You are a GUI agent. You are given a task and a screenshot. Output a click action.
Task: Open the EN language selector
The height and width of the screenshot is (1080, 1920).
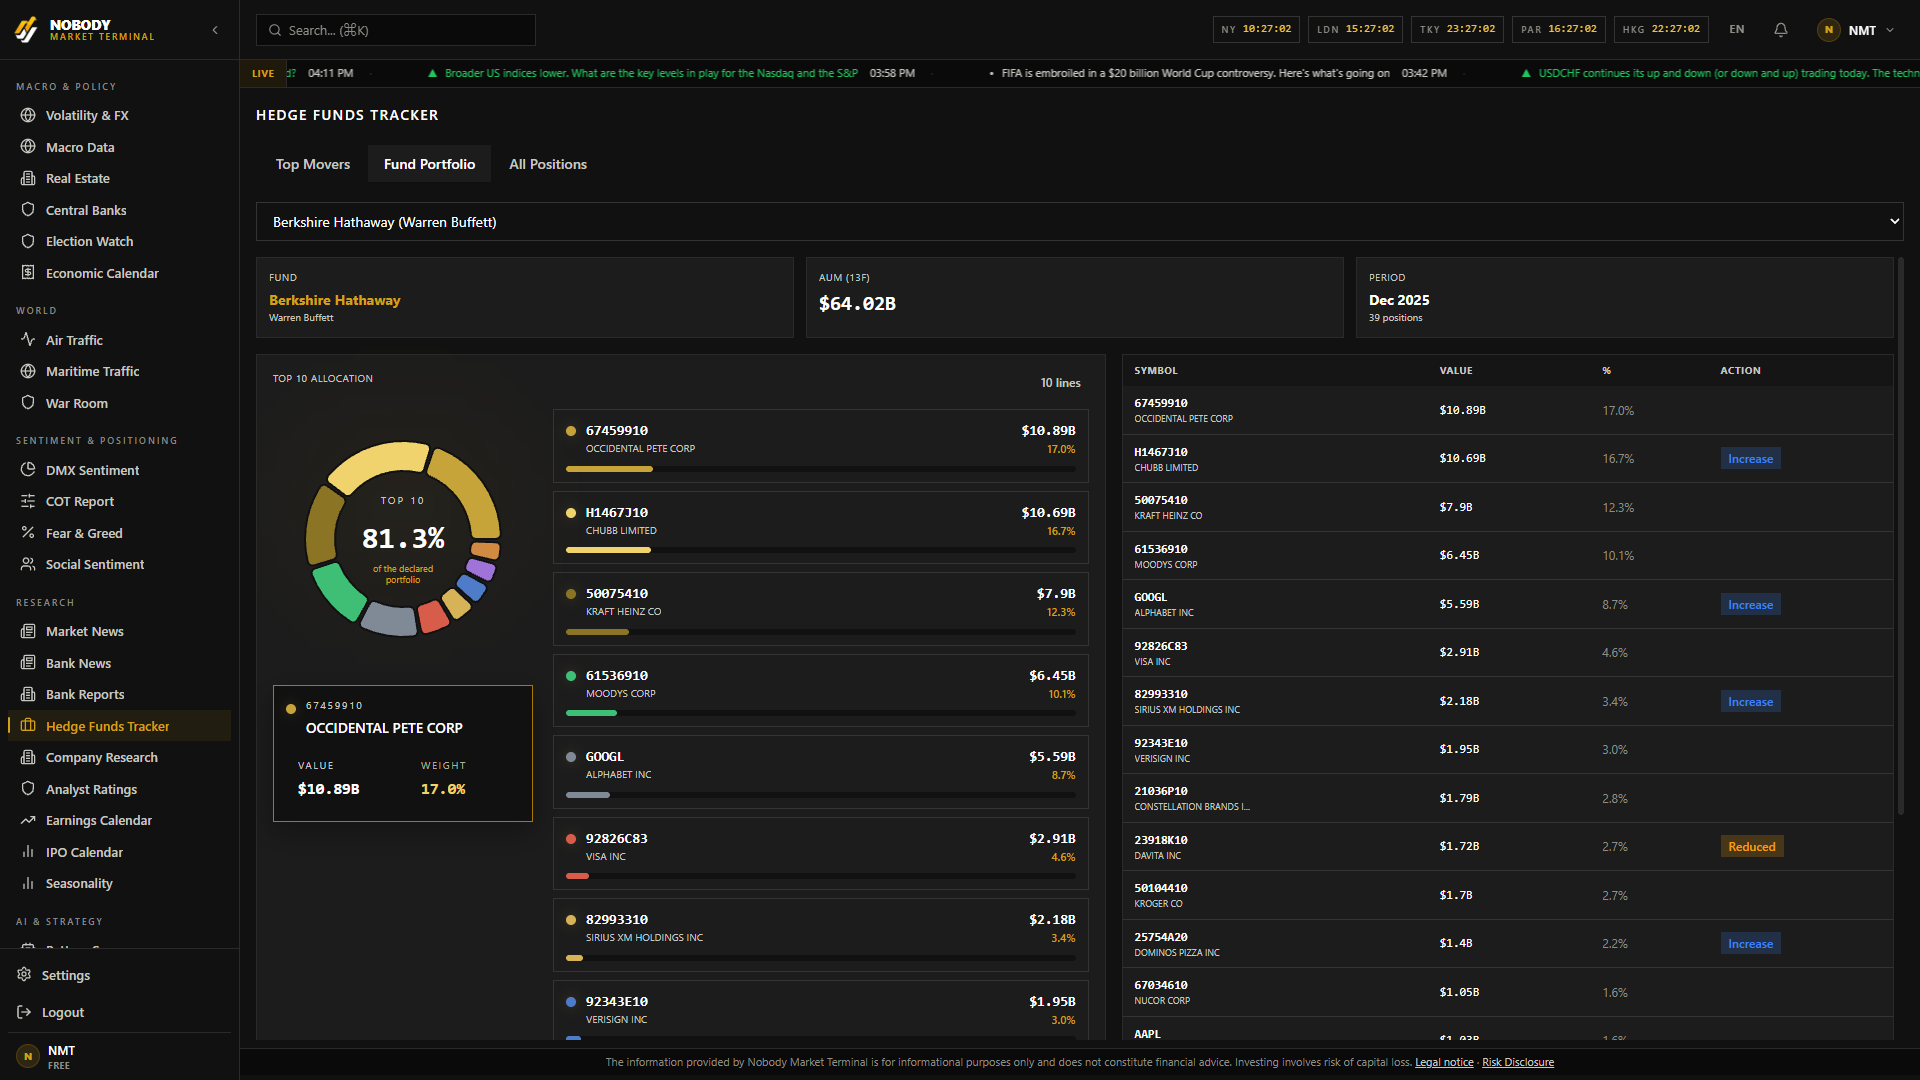click(x=1737, y=30)
